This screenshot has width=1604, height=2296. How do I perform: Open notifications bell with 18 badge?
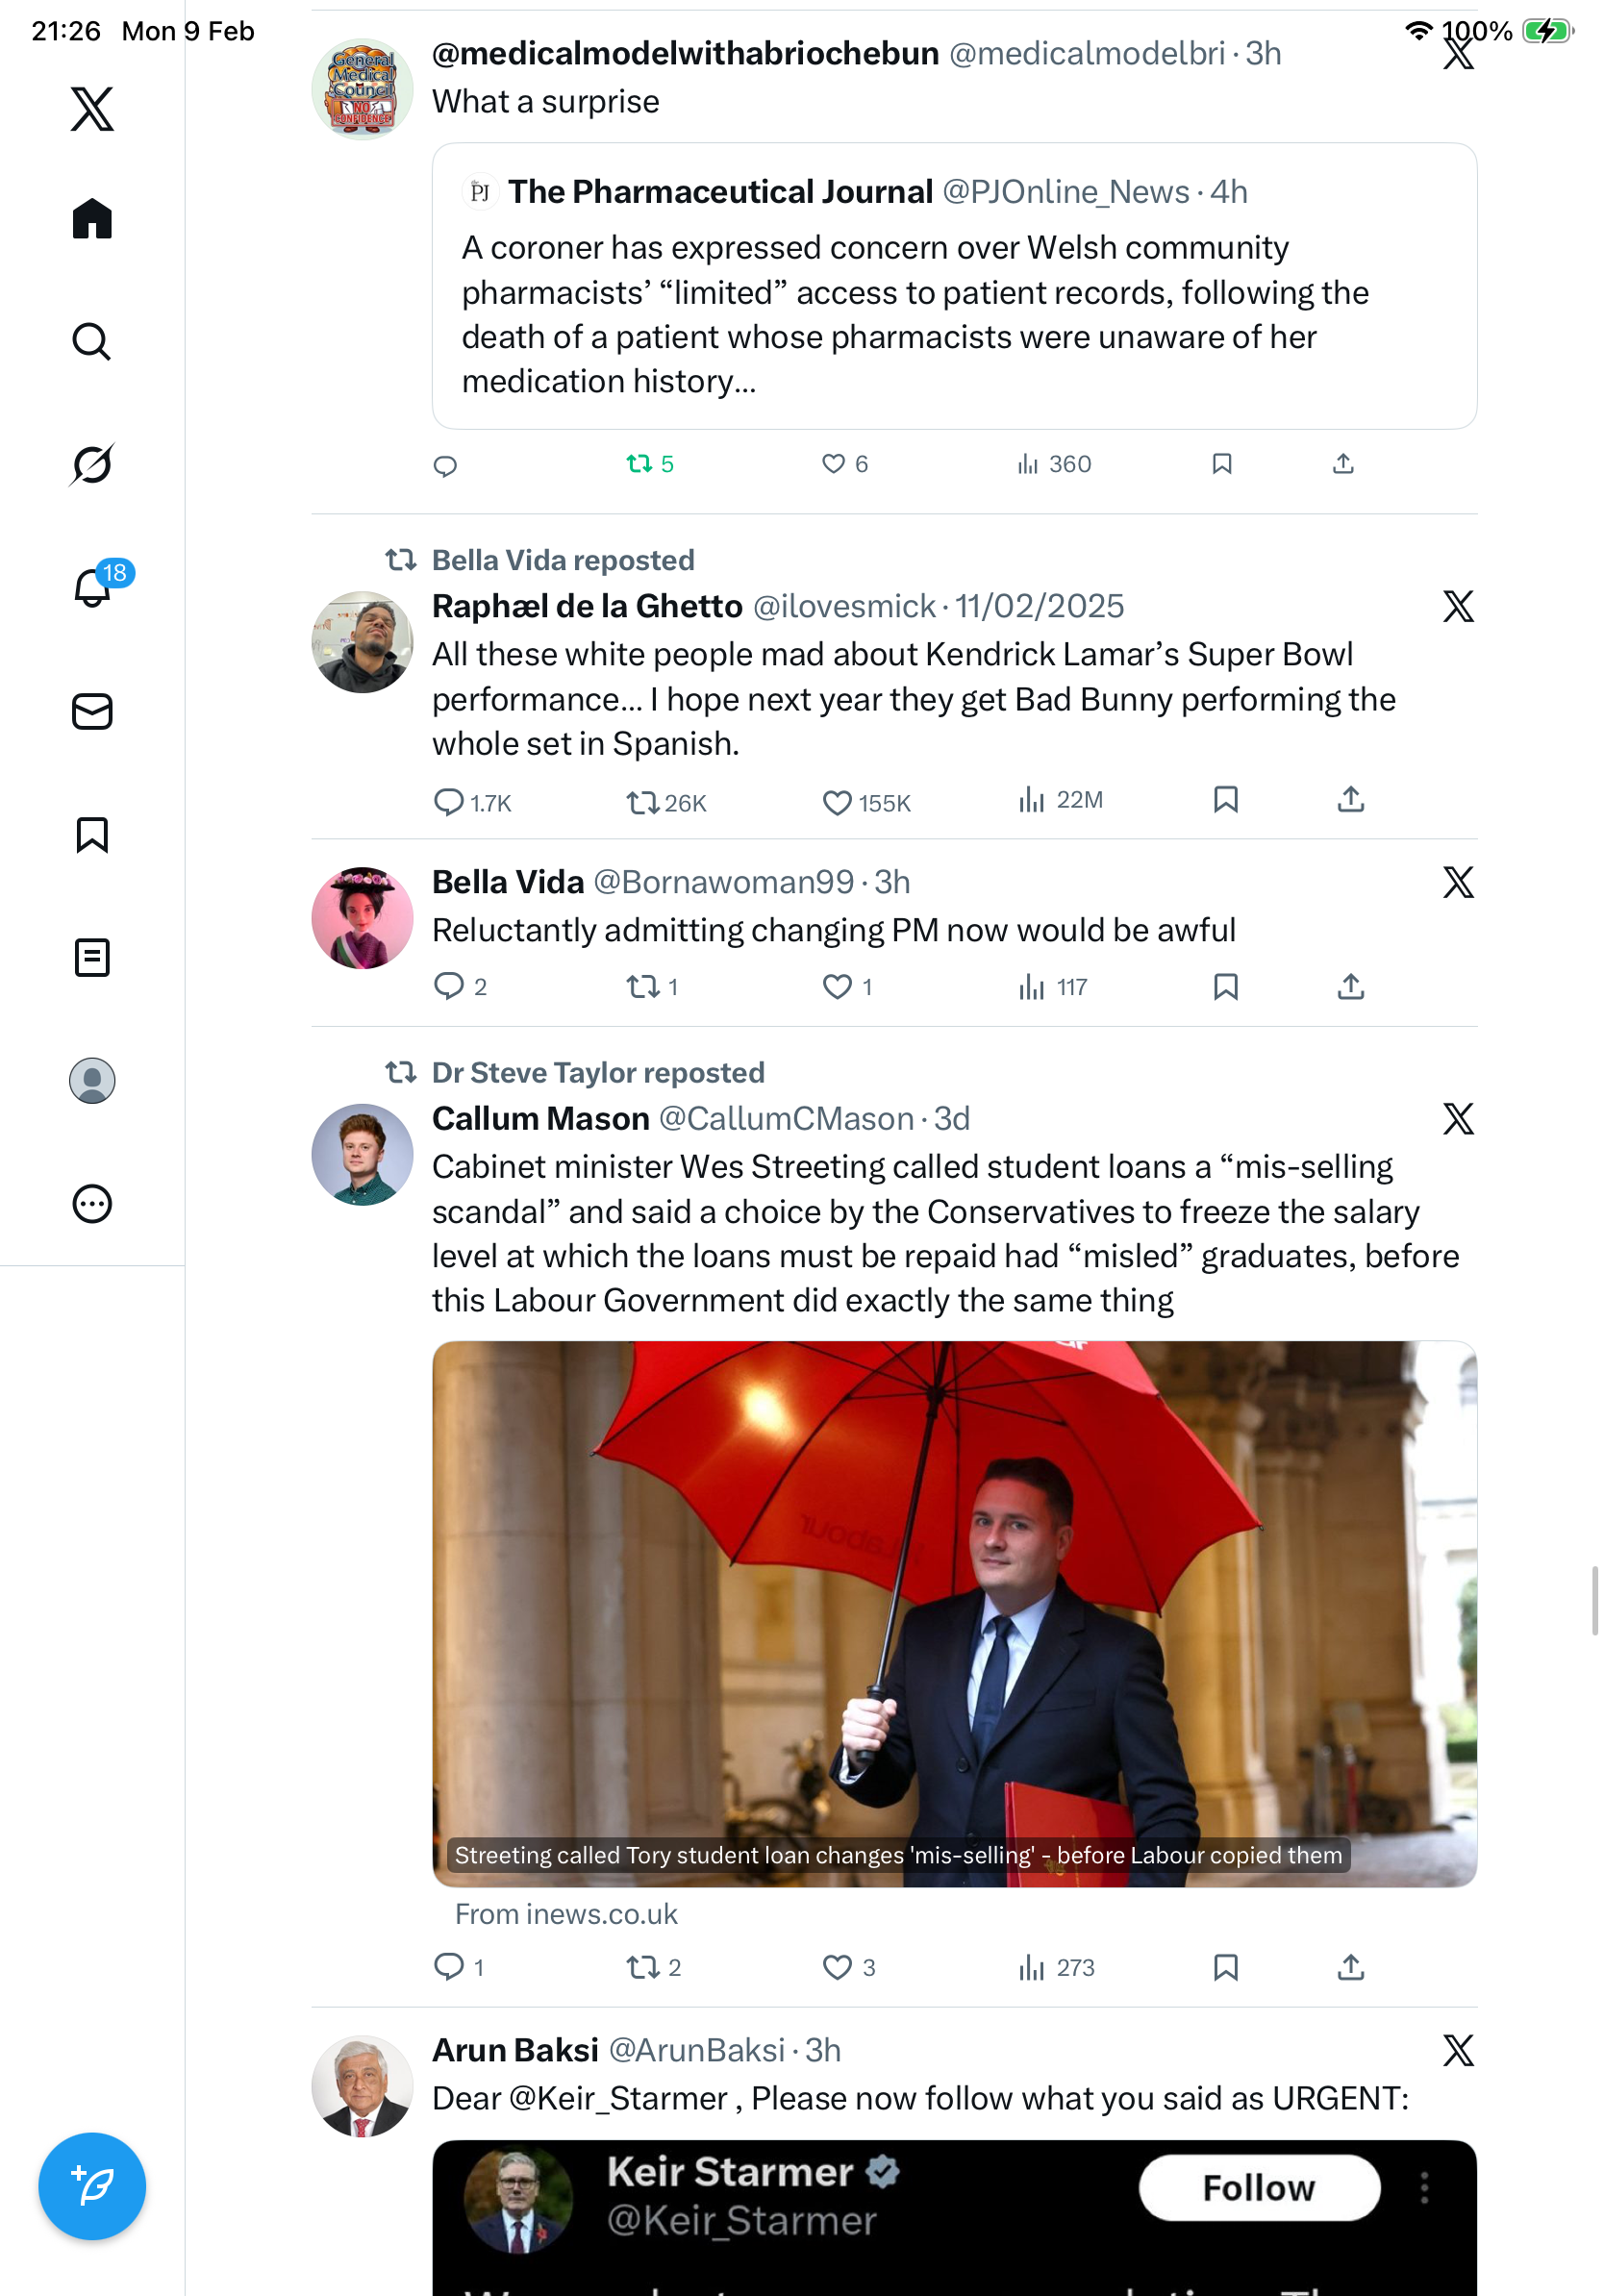[x=92, y=587]
